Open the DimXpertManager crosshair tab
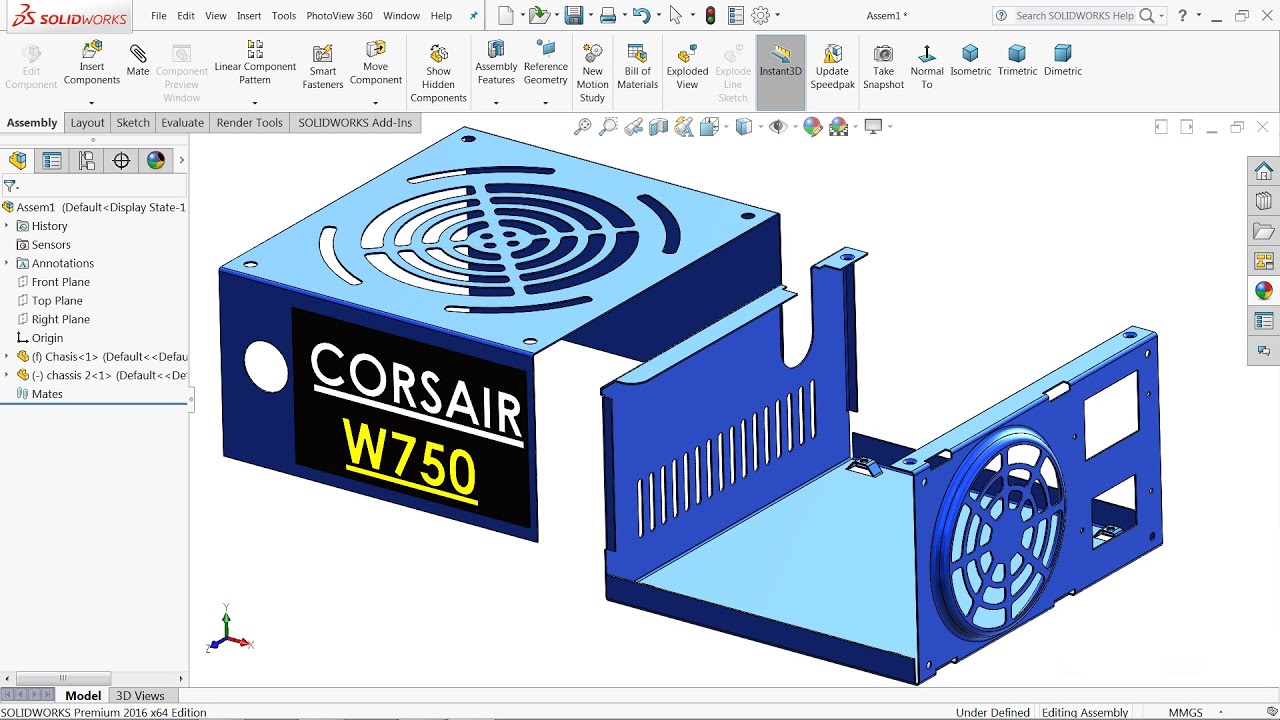The width and height of the screenshot is (1280, 720). (x=121, y=160)
